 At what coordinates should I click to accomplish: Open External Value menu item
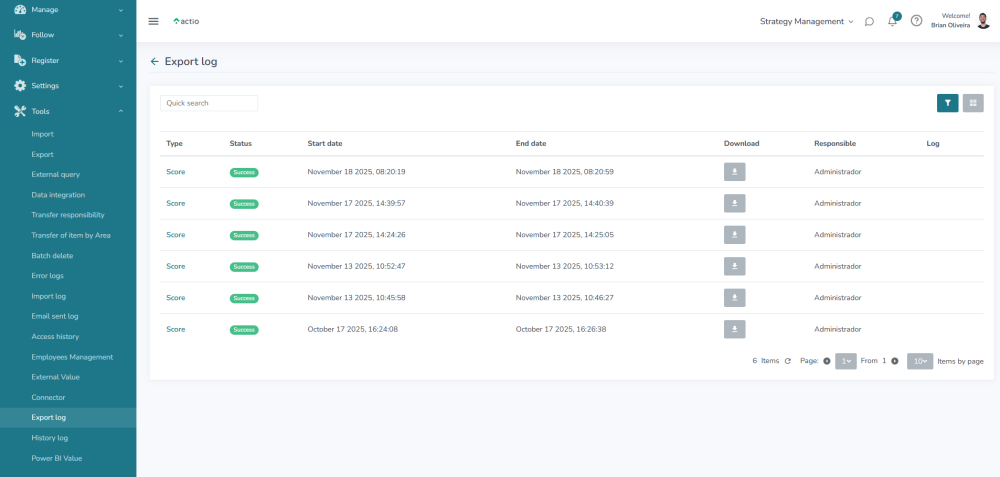tap(55, 377)
